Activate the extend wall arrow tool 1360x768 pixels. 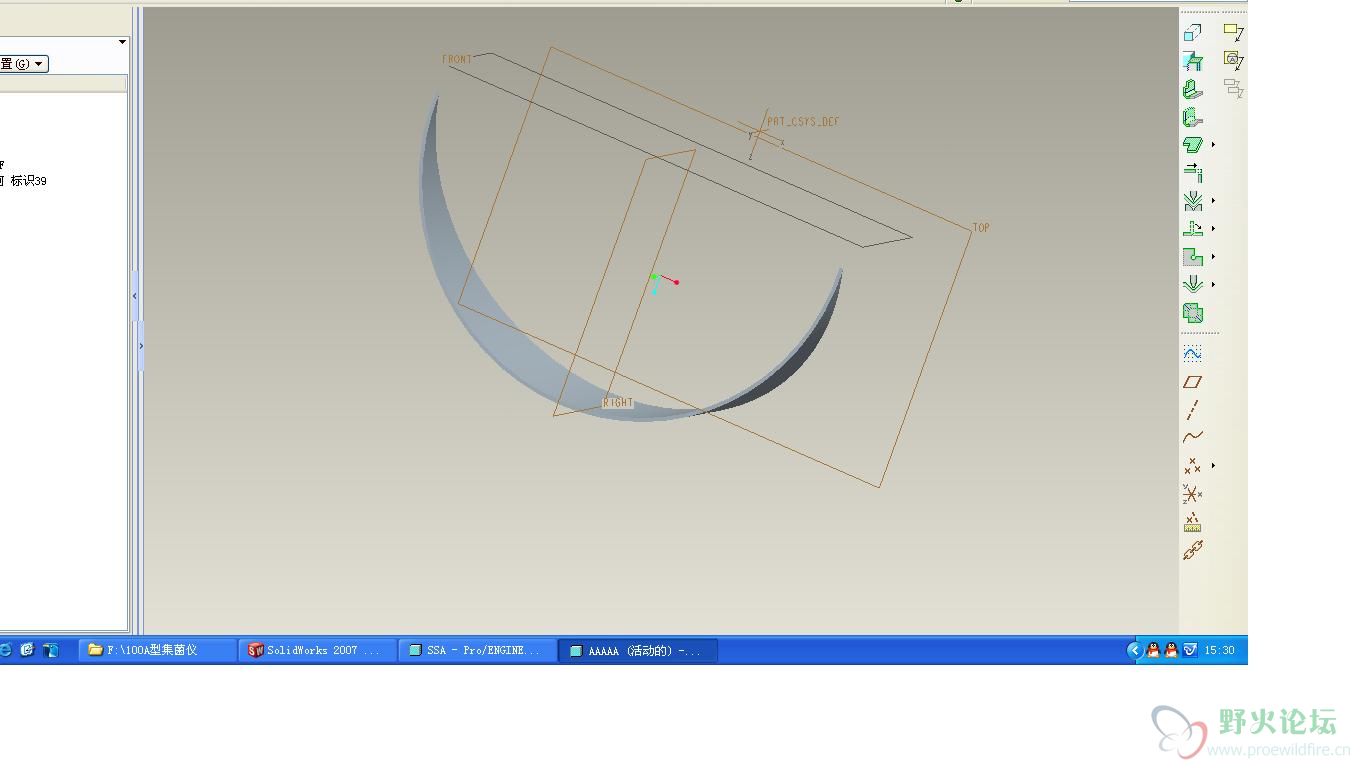(x=1192, y=173)
